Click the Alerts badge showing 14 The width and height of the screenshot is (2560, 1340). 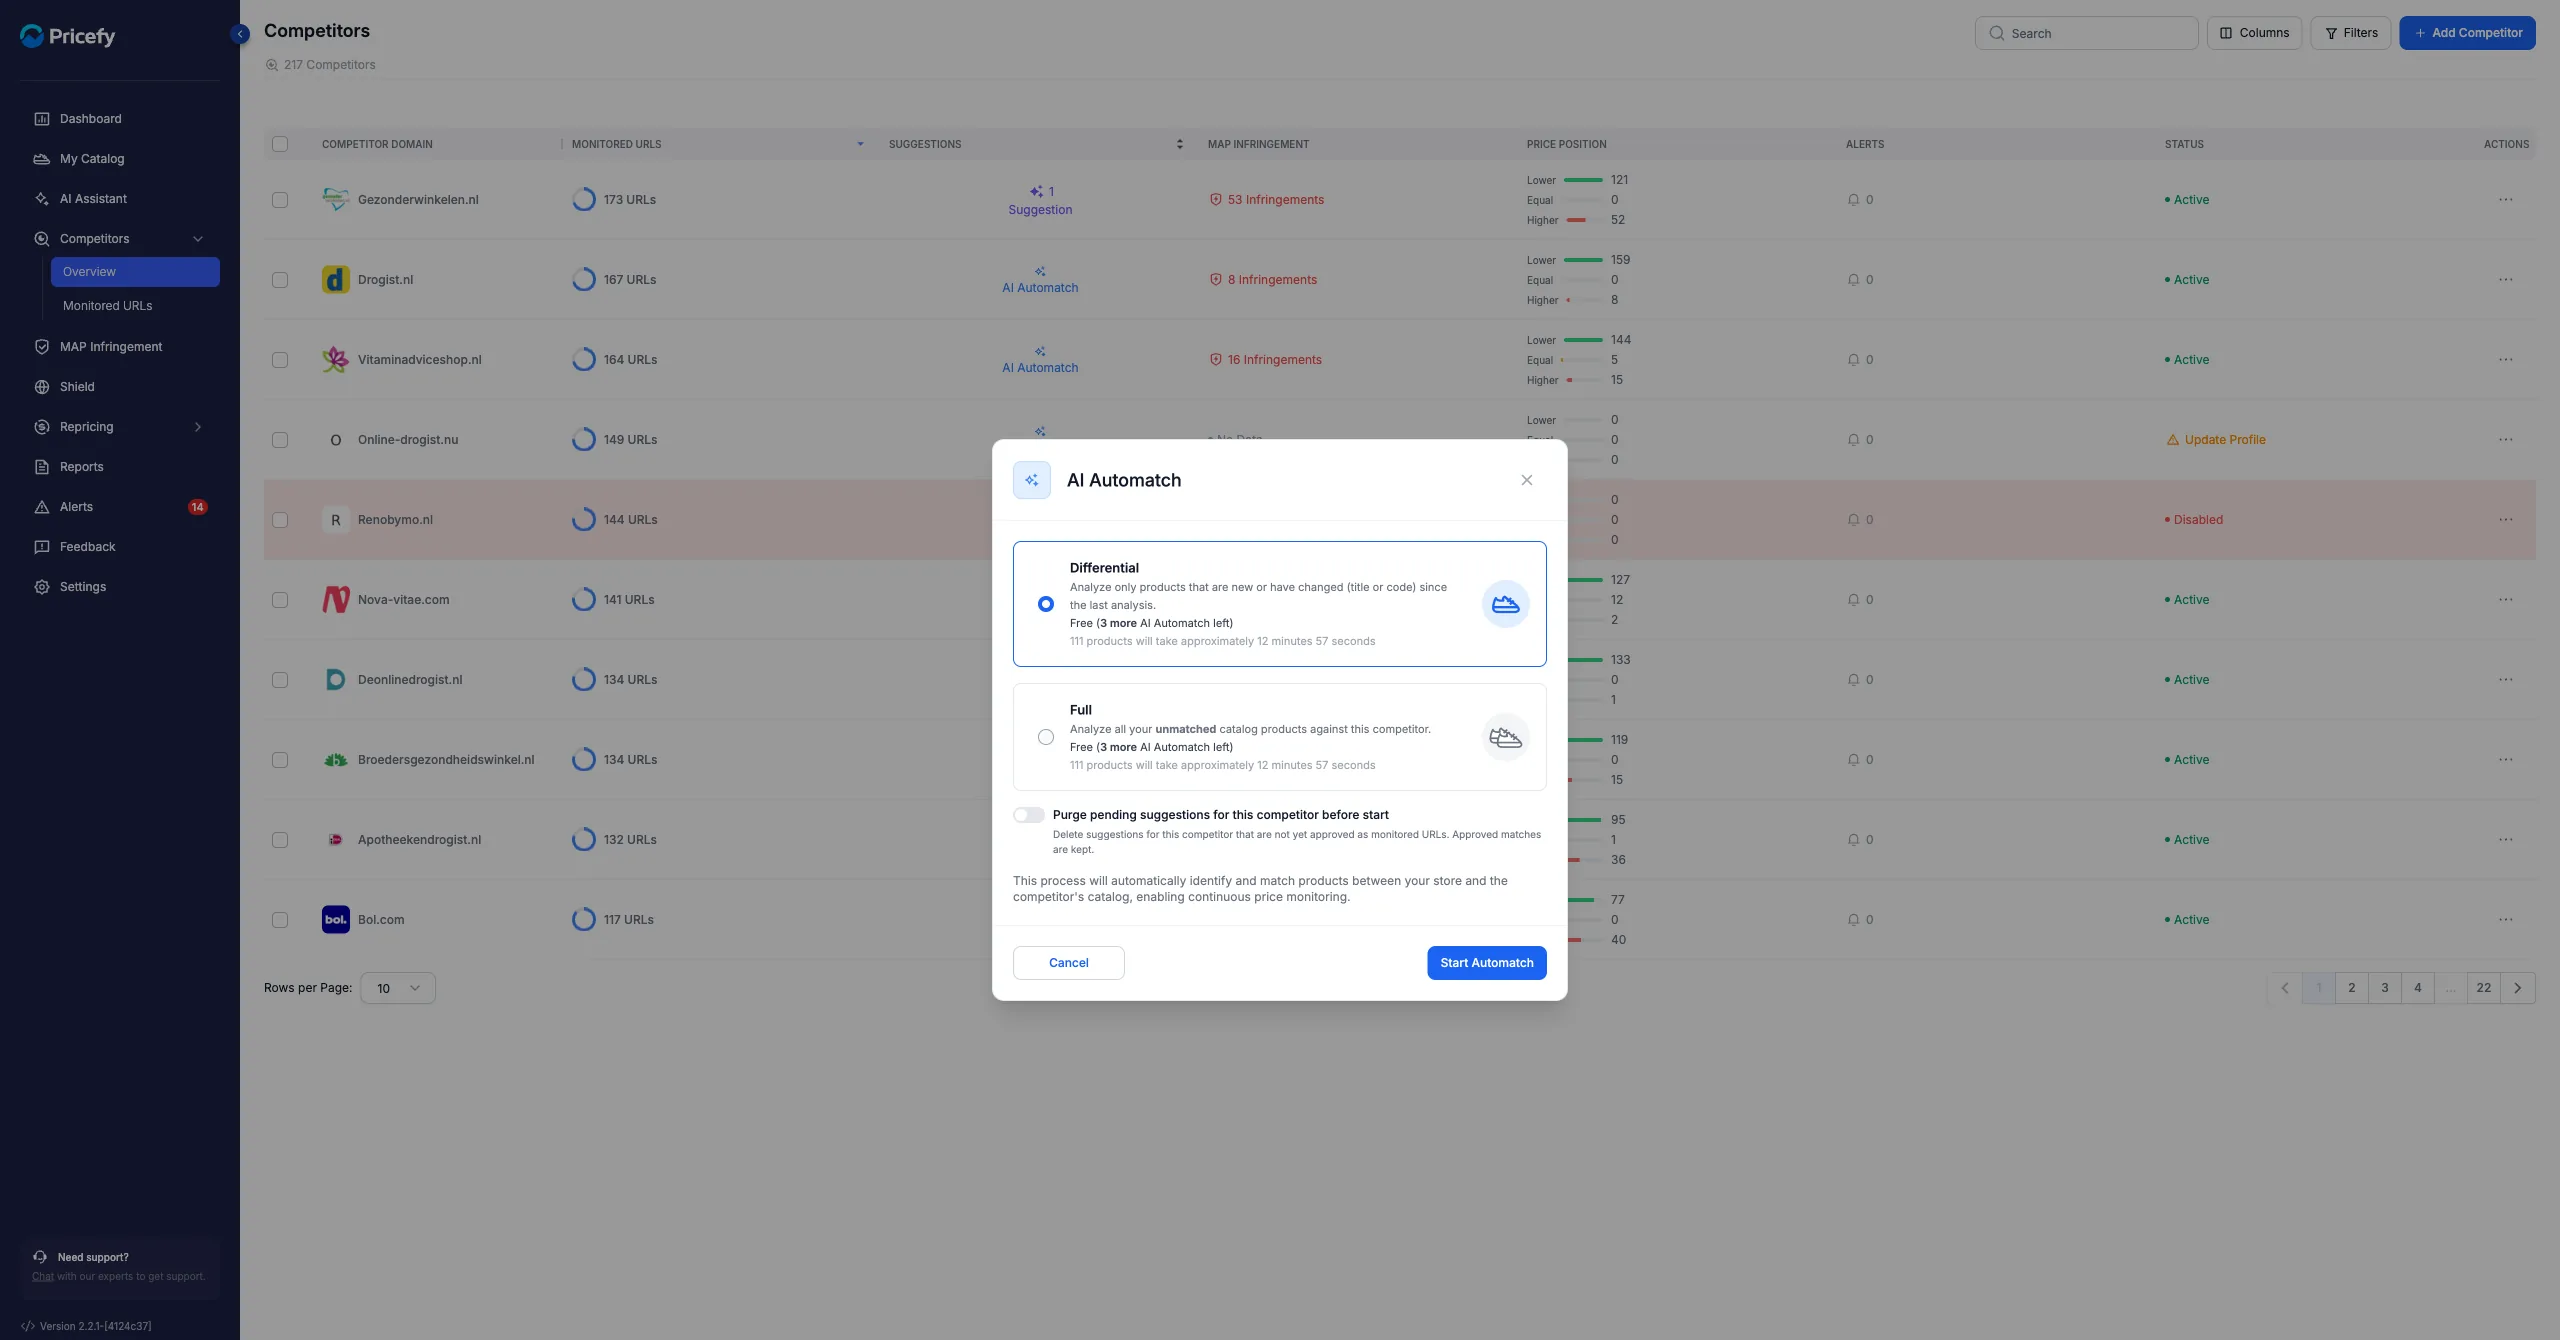(x=197, y=507)
